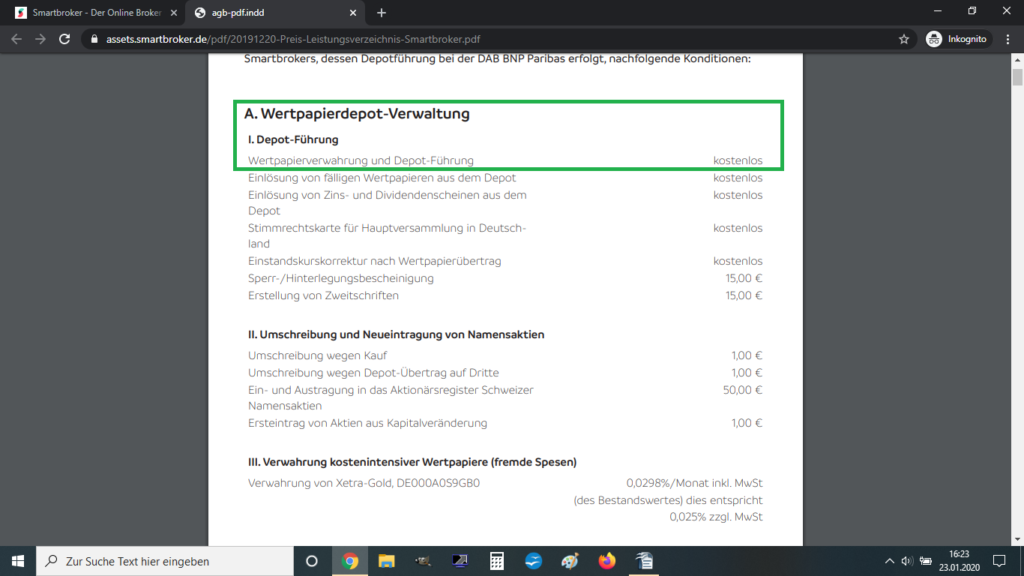Click the battery icon in tray
The image size is (1024, 576).
tap(925, 561)
